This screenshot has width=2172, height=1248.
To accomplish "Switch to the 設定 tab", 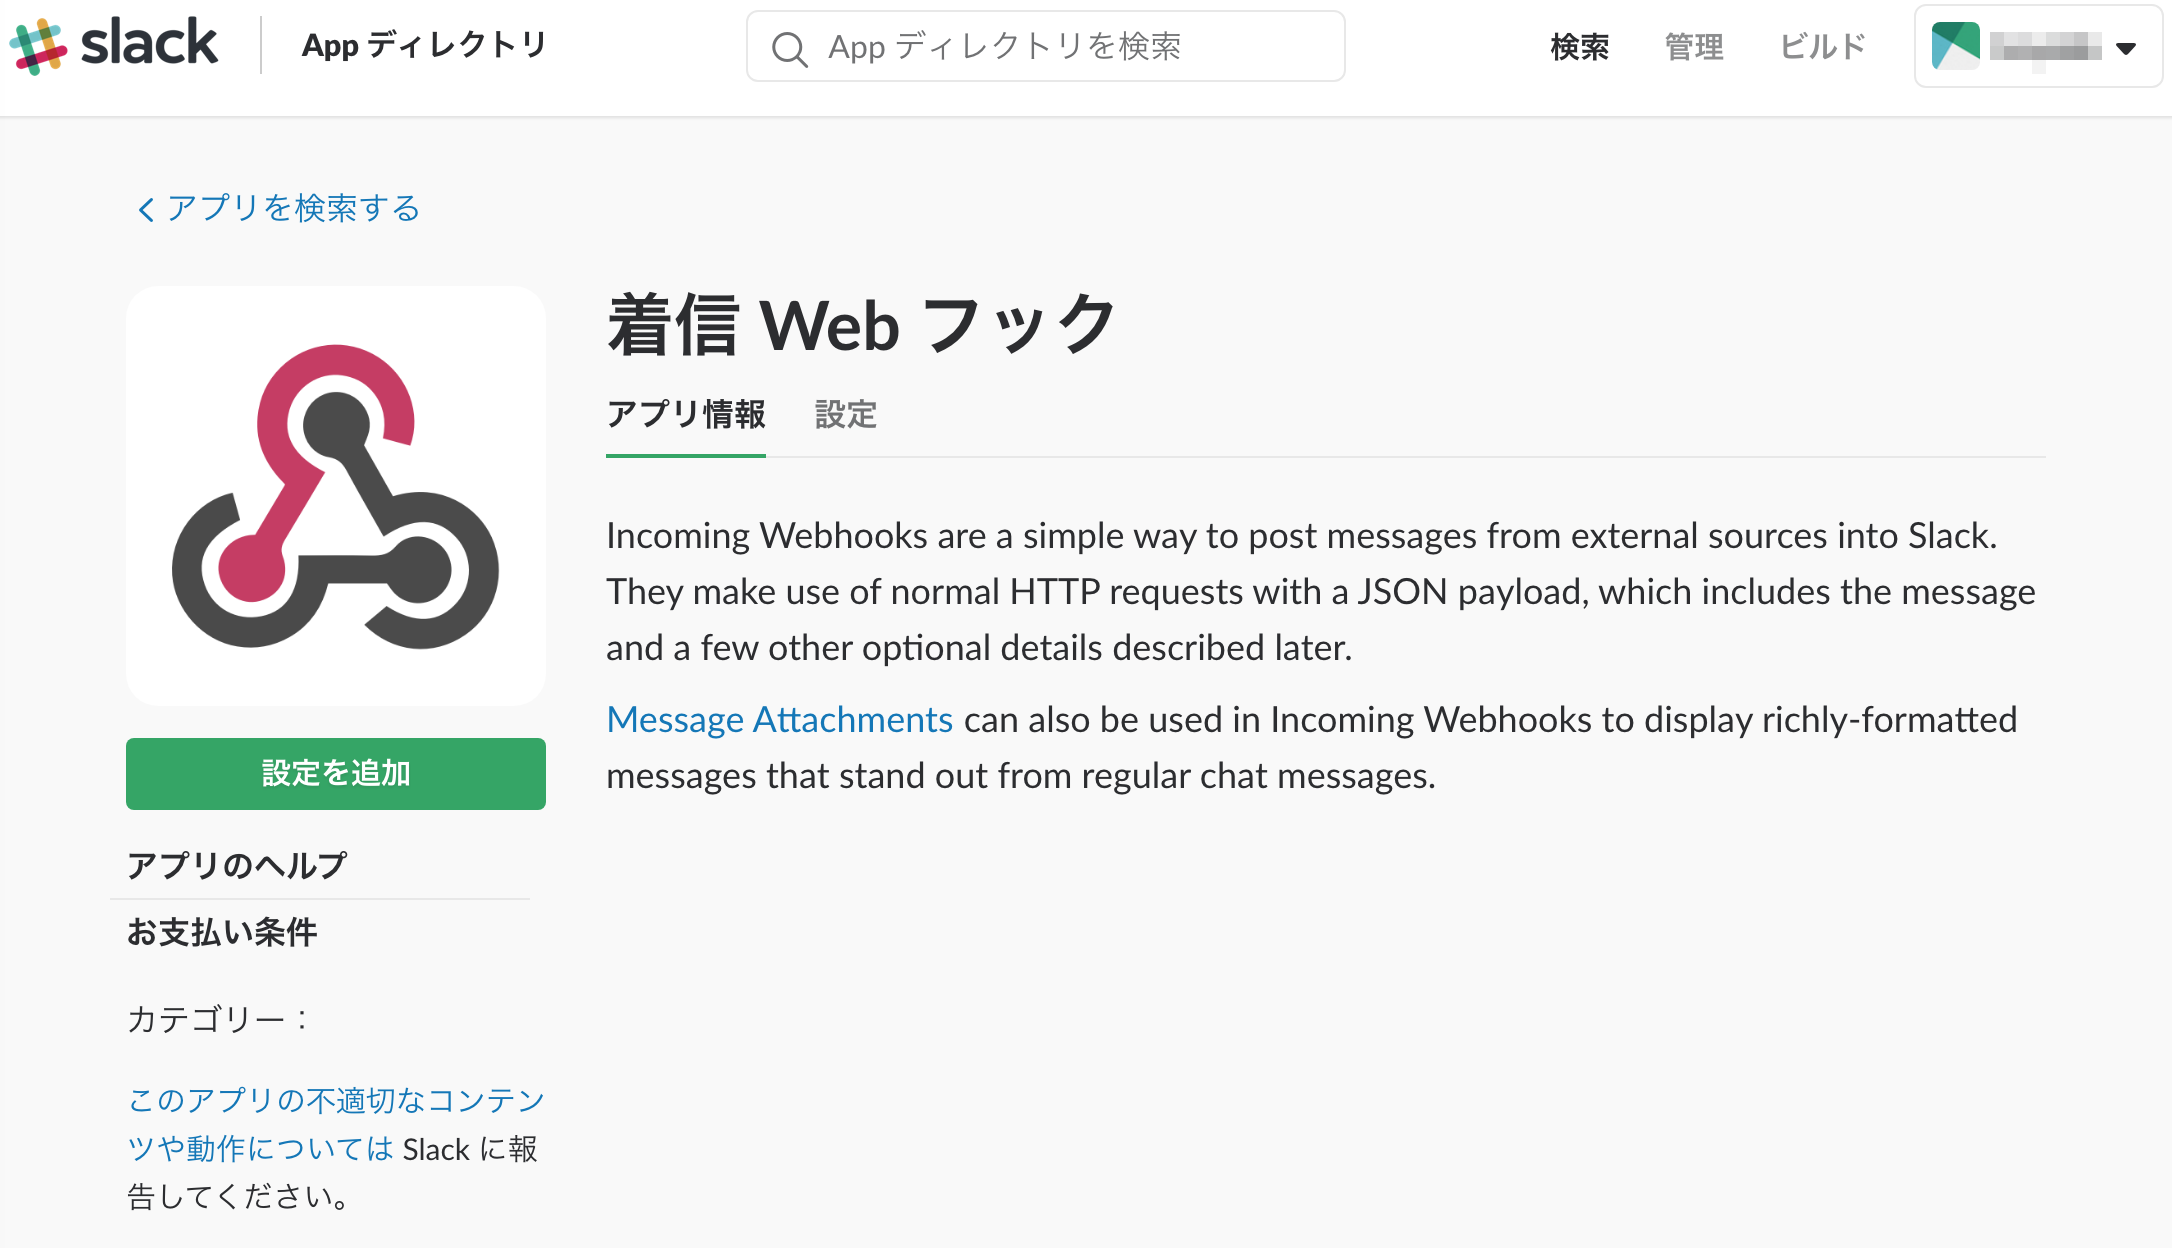I will (845, 414).
